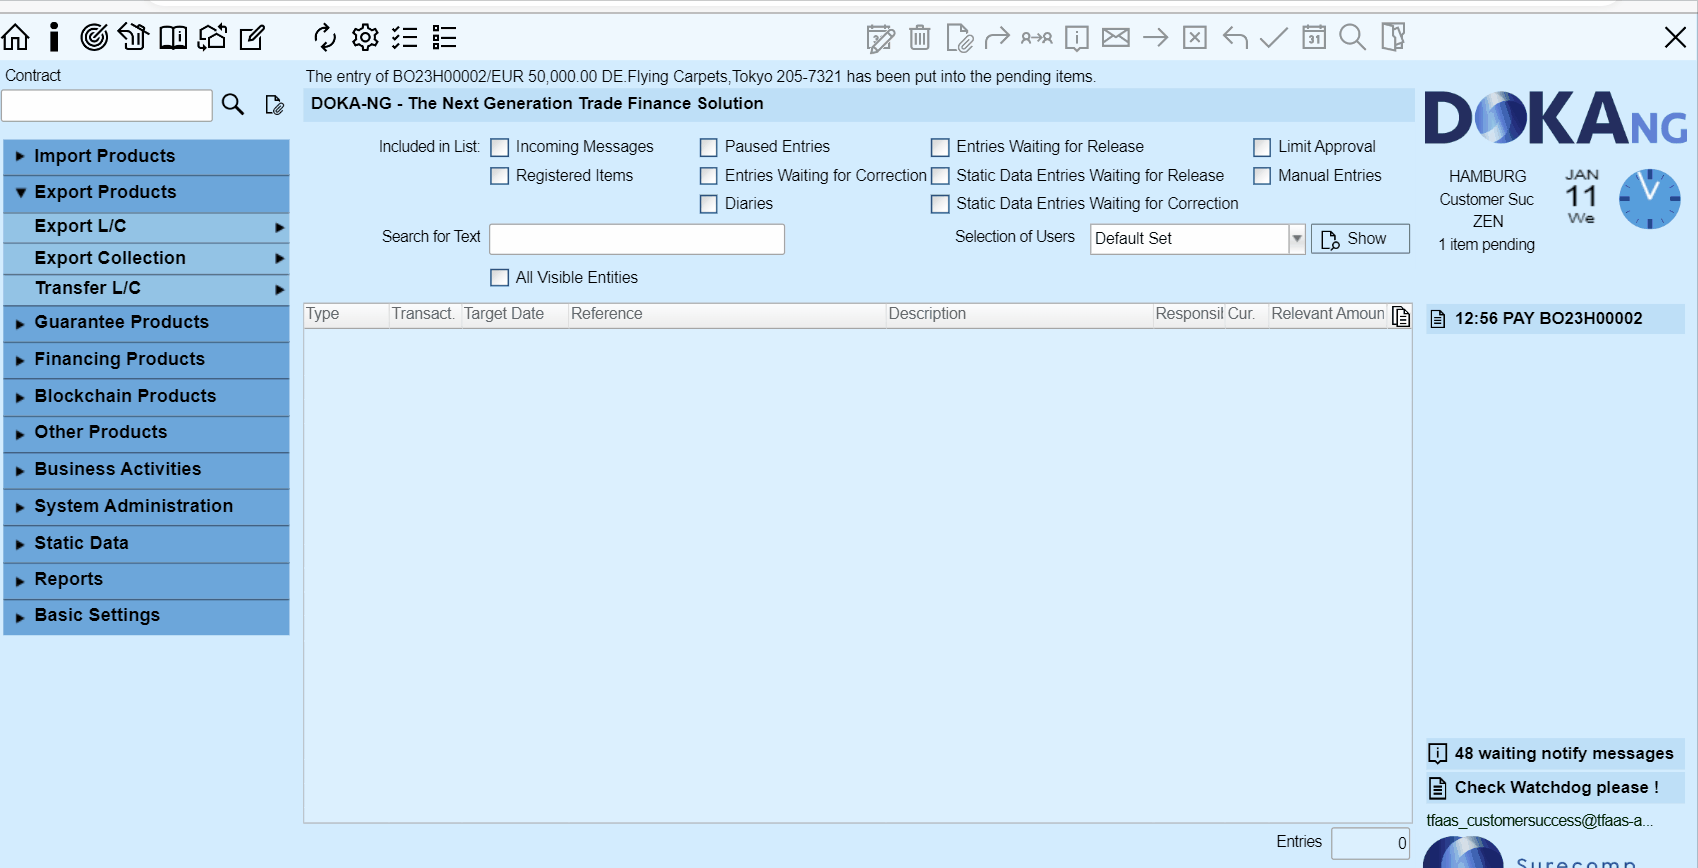Enable Limit Approval checkbox
Screen dimensions: 1698x868
pos(1262,147)
